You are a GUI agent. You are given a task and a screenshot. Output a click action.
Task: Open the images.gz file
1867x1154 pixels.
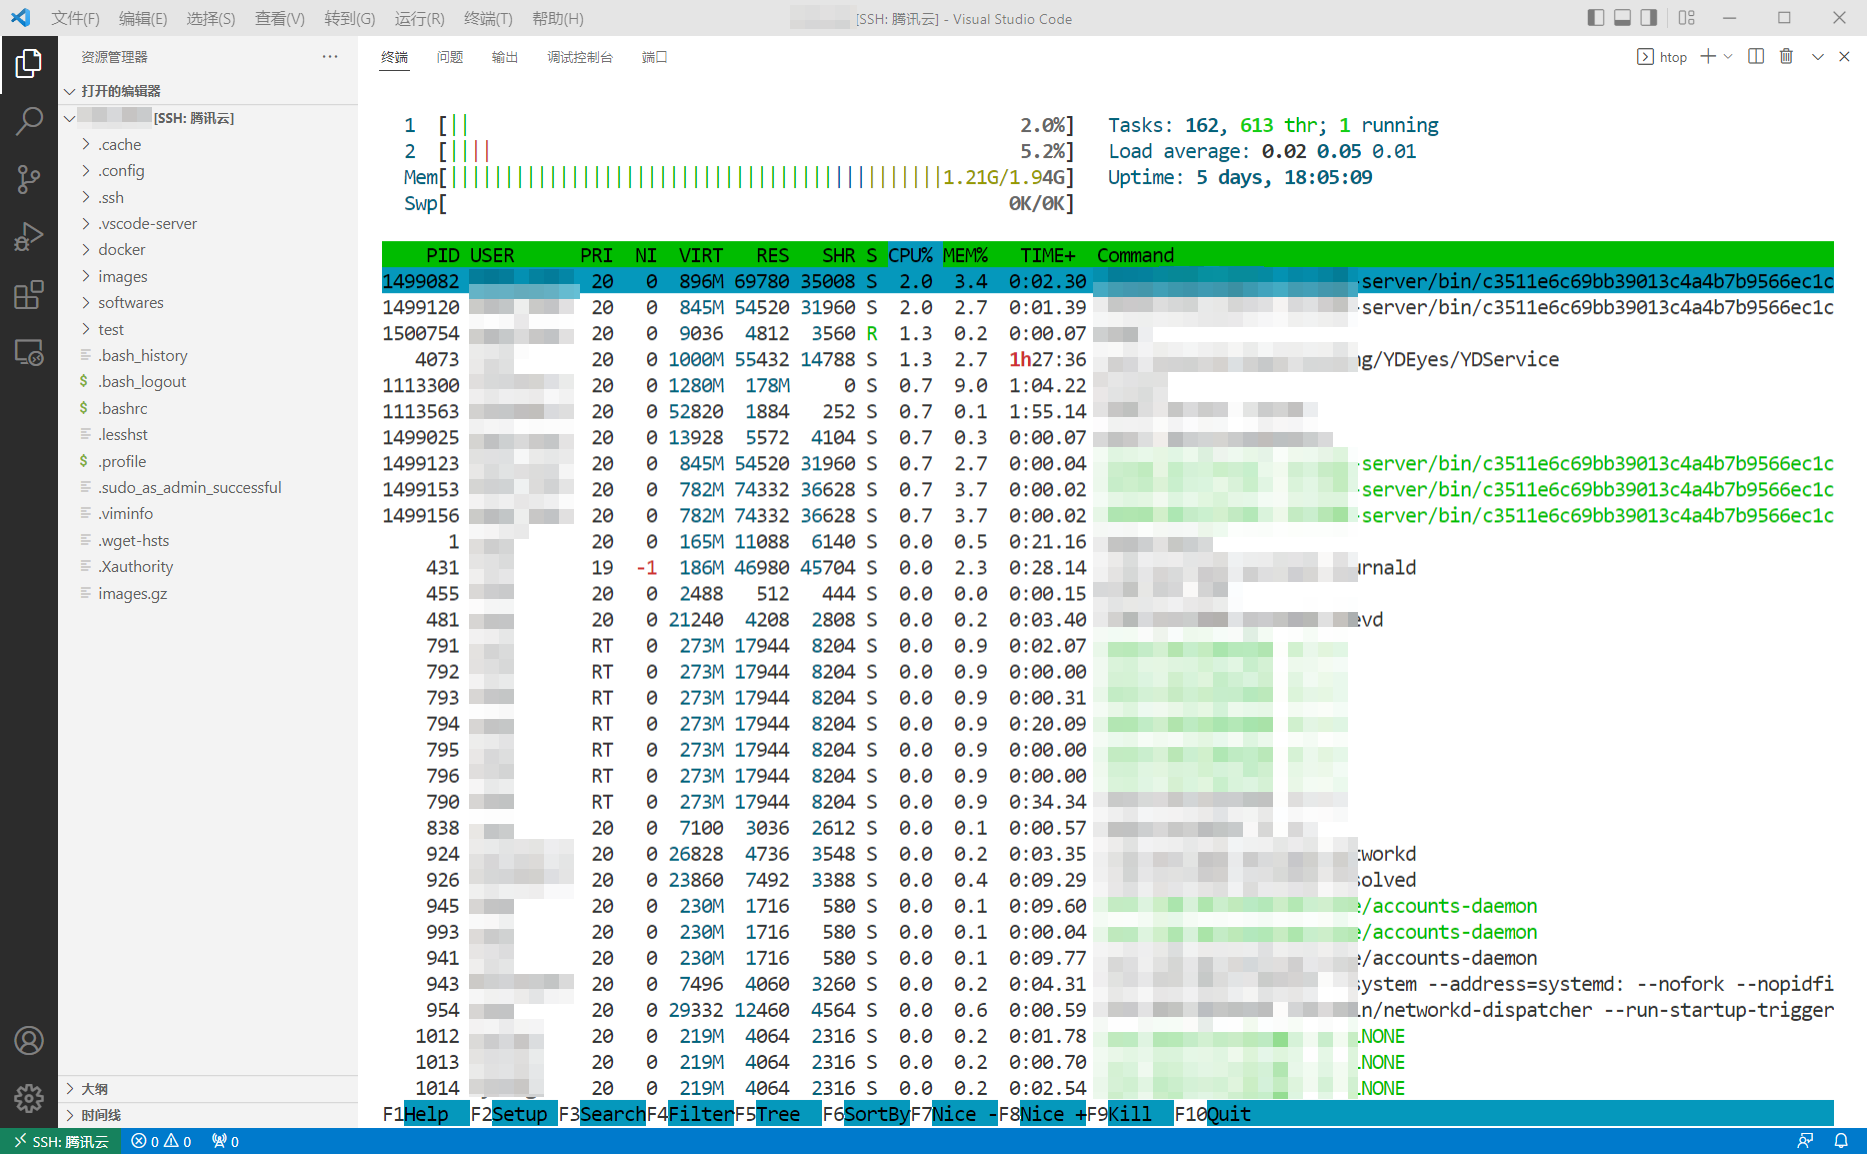tap(208, 593)
